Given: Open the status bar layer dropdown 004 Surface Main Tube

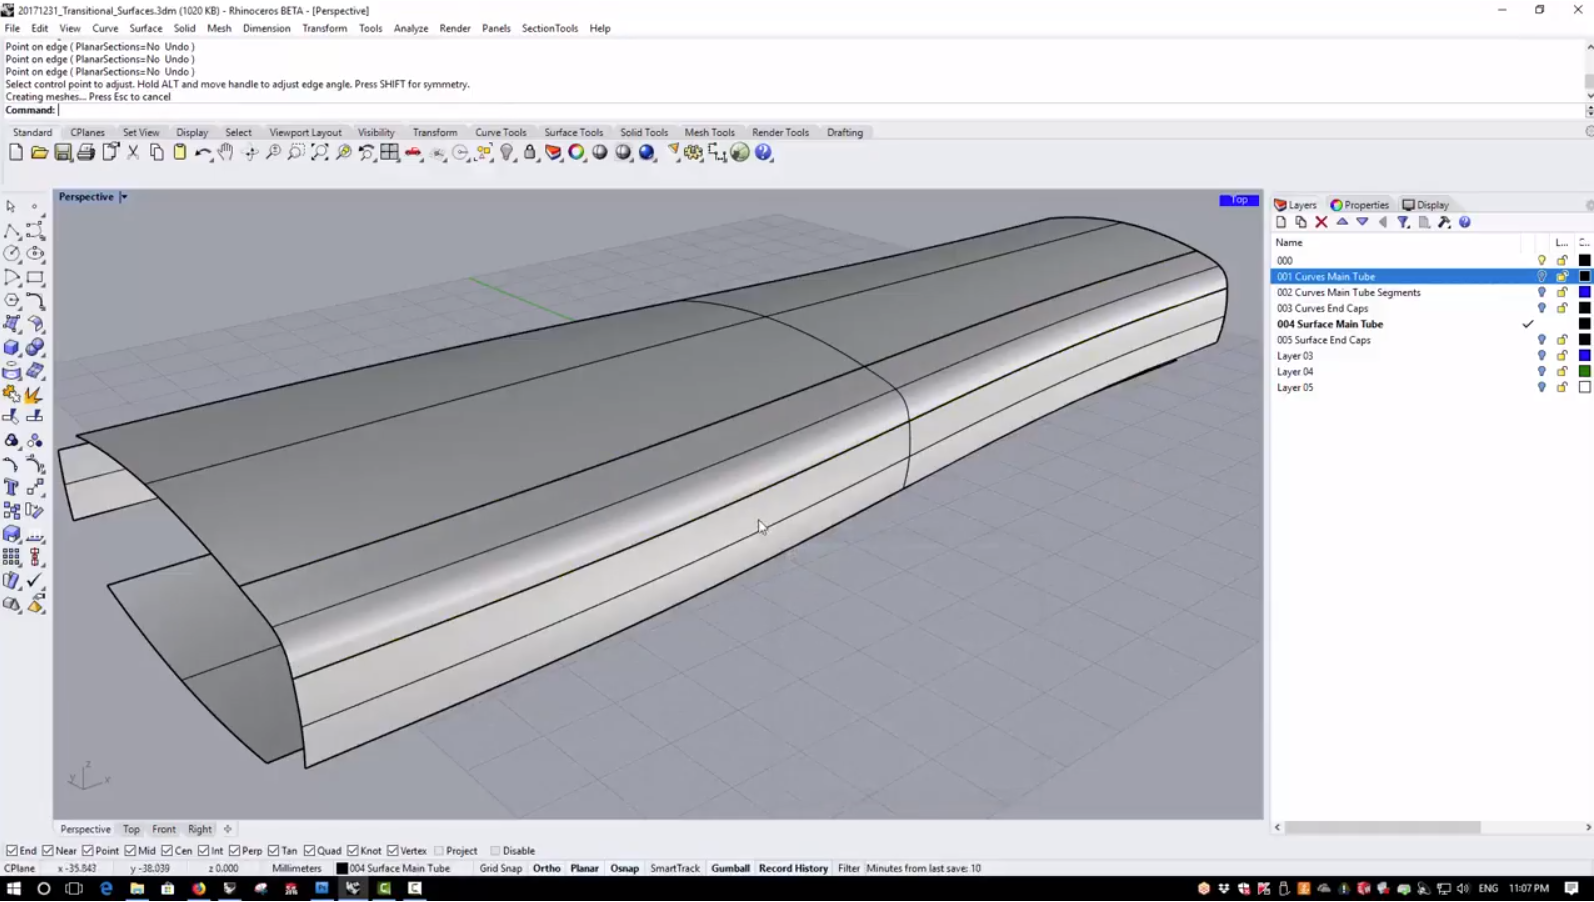Looking at the screenshot, I should click(x=393, y=869).
